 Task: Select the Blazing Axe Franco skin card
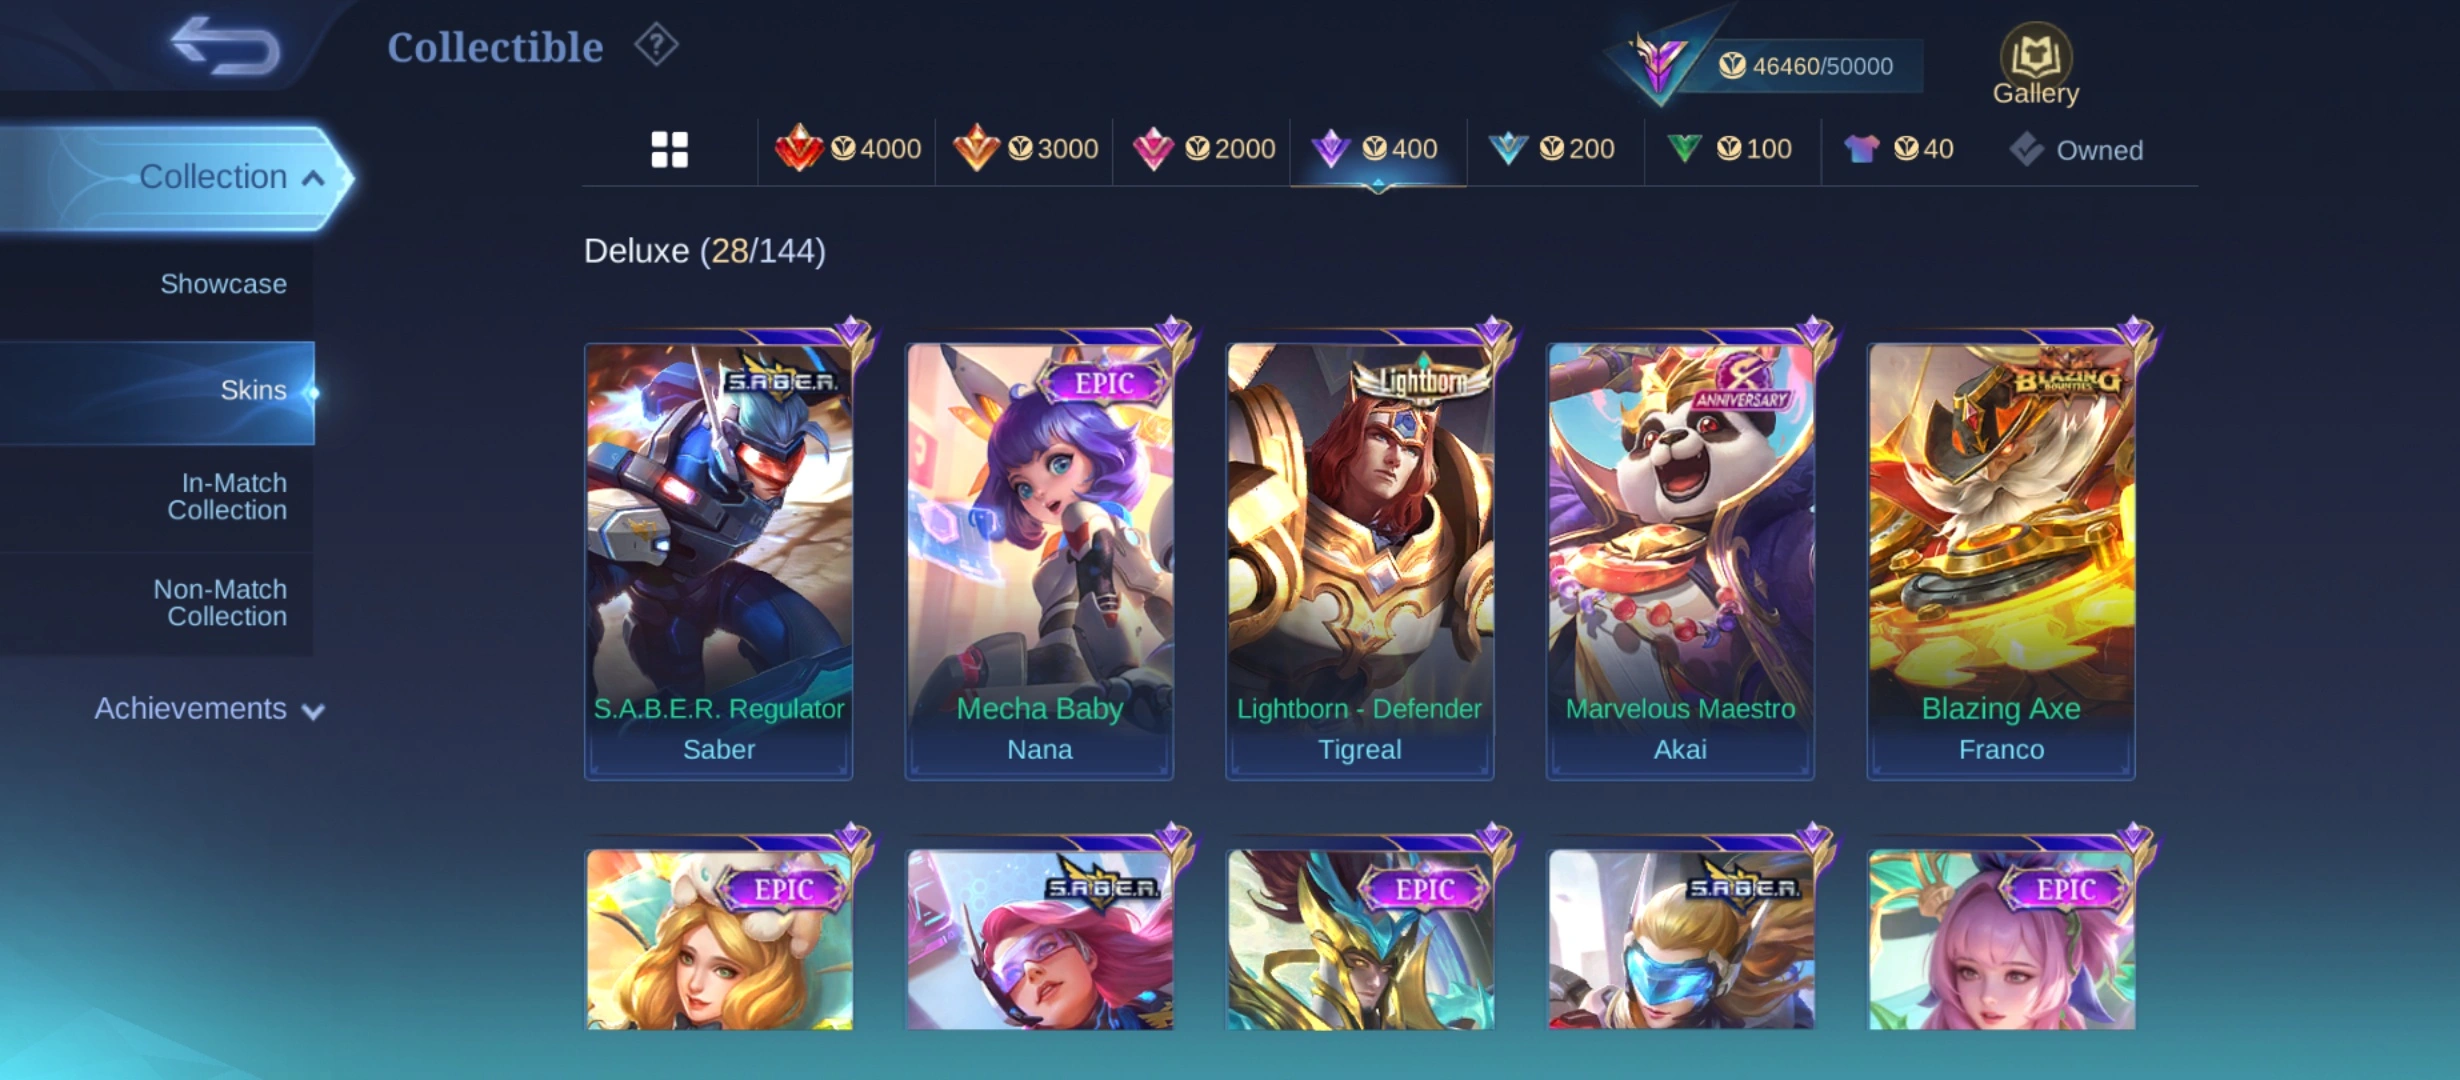2001,560
